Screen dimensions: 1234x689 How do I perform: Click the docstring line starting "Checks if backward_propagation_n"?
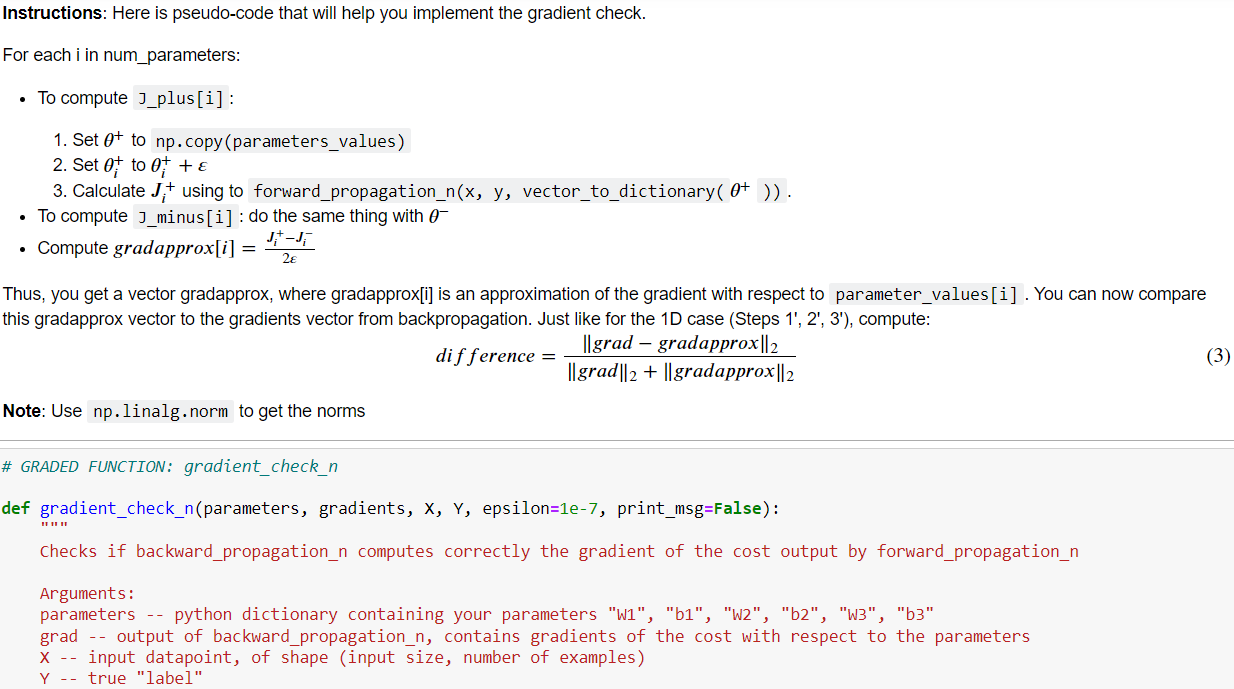coord(559,551)
